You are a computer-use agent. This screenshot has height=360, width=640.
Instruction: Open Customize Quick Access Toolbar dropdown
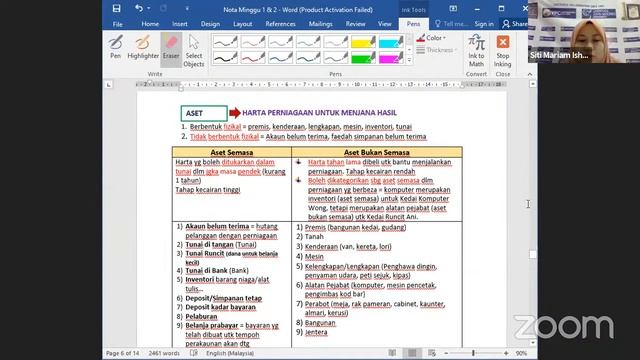(x=187, y=9)
